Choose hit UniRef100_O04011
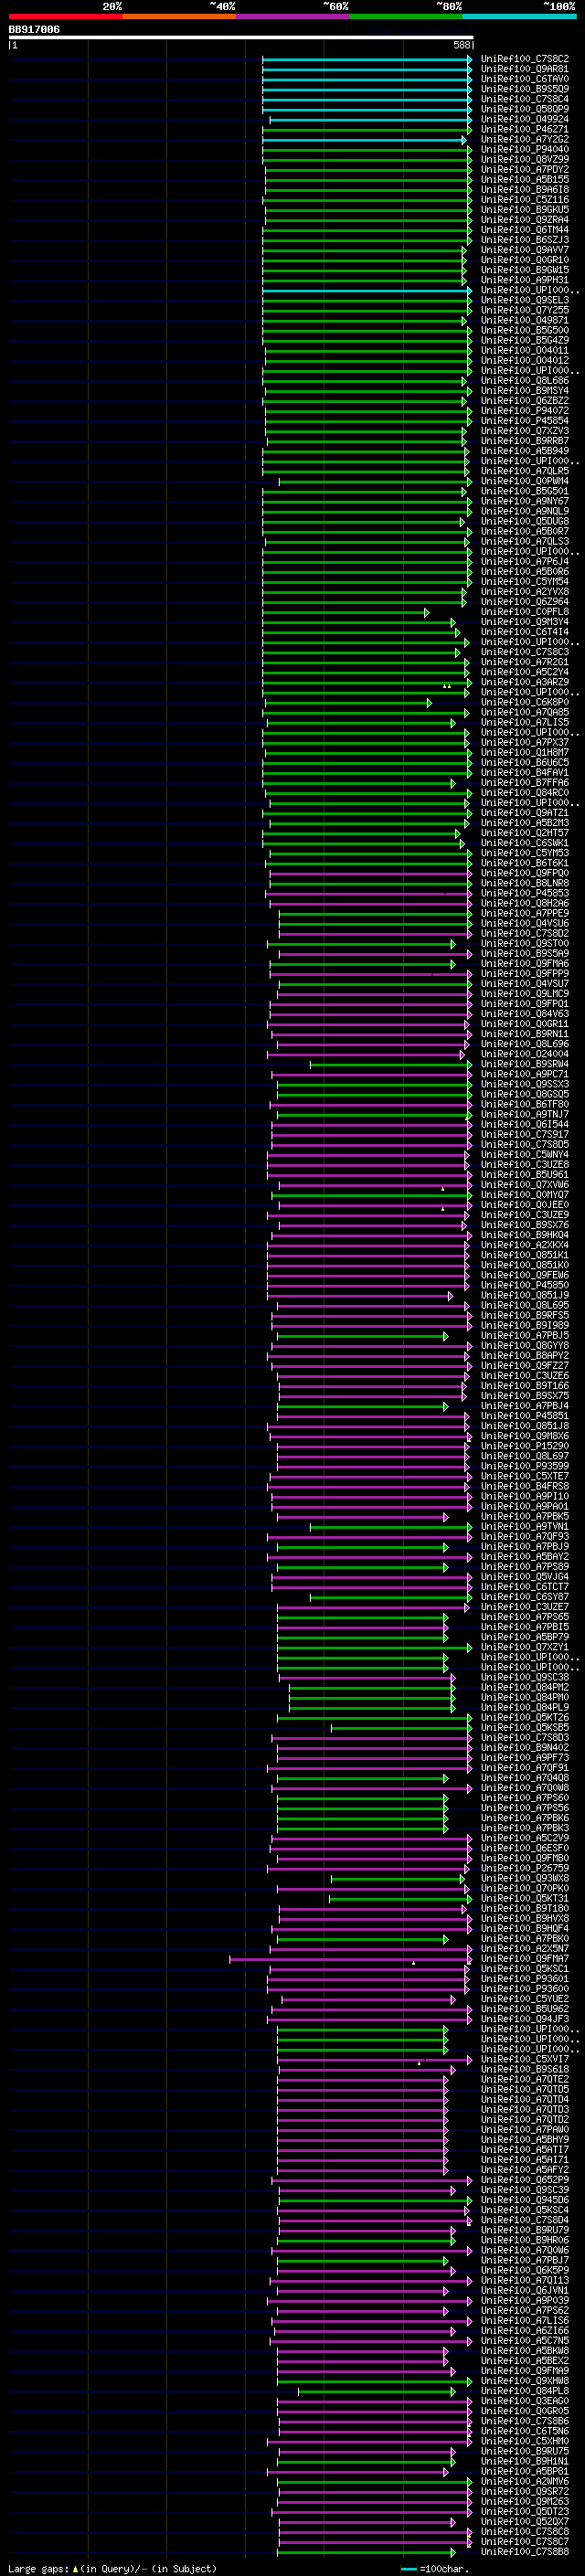585x2576 pixels. tap(525, 350)
